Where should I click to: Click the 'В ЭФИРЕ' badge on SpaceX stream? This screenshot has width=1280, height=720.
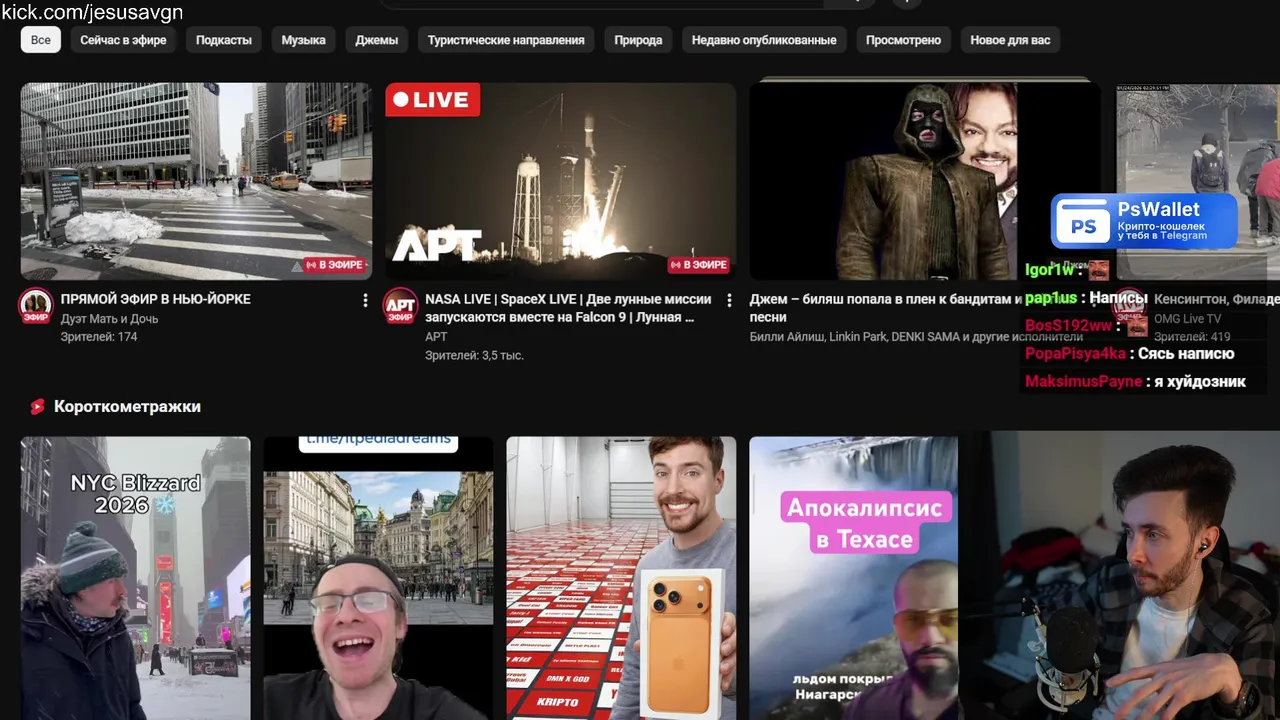click(699, 265)
